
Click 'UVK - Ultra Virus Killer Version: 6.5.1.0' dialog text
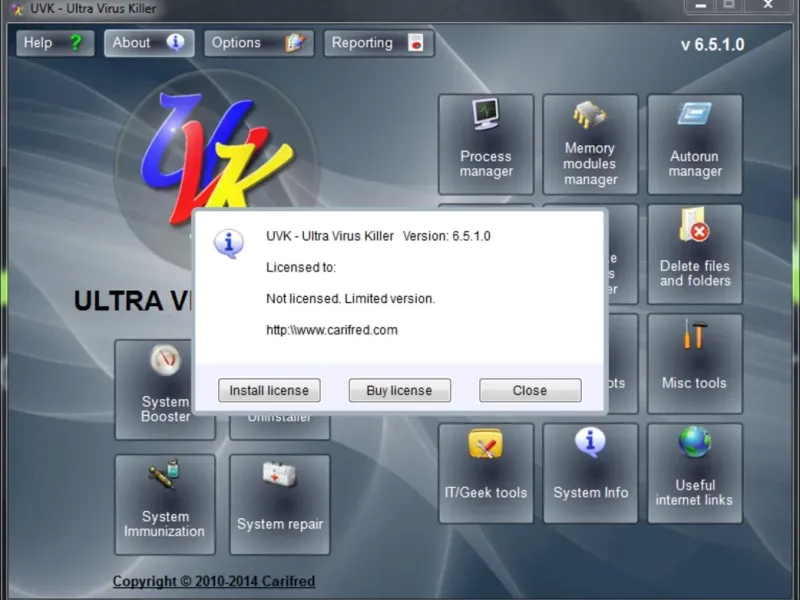[378, 236]
